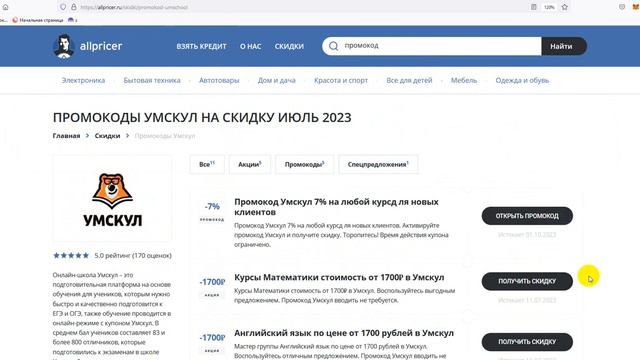The height and width of the screenshot is (360, 640).
Task: Open the СКИДКИ menu item
Action: point(289,47)
